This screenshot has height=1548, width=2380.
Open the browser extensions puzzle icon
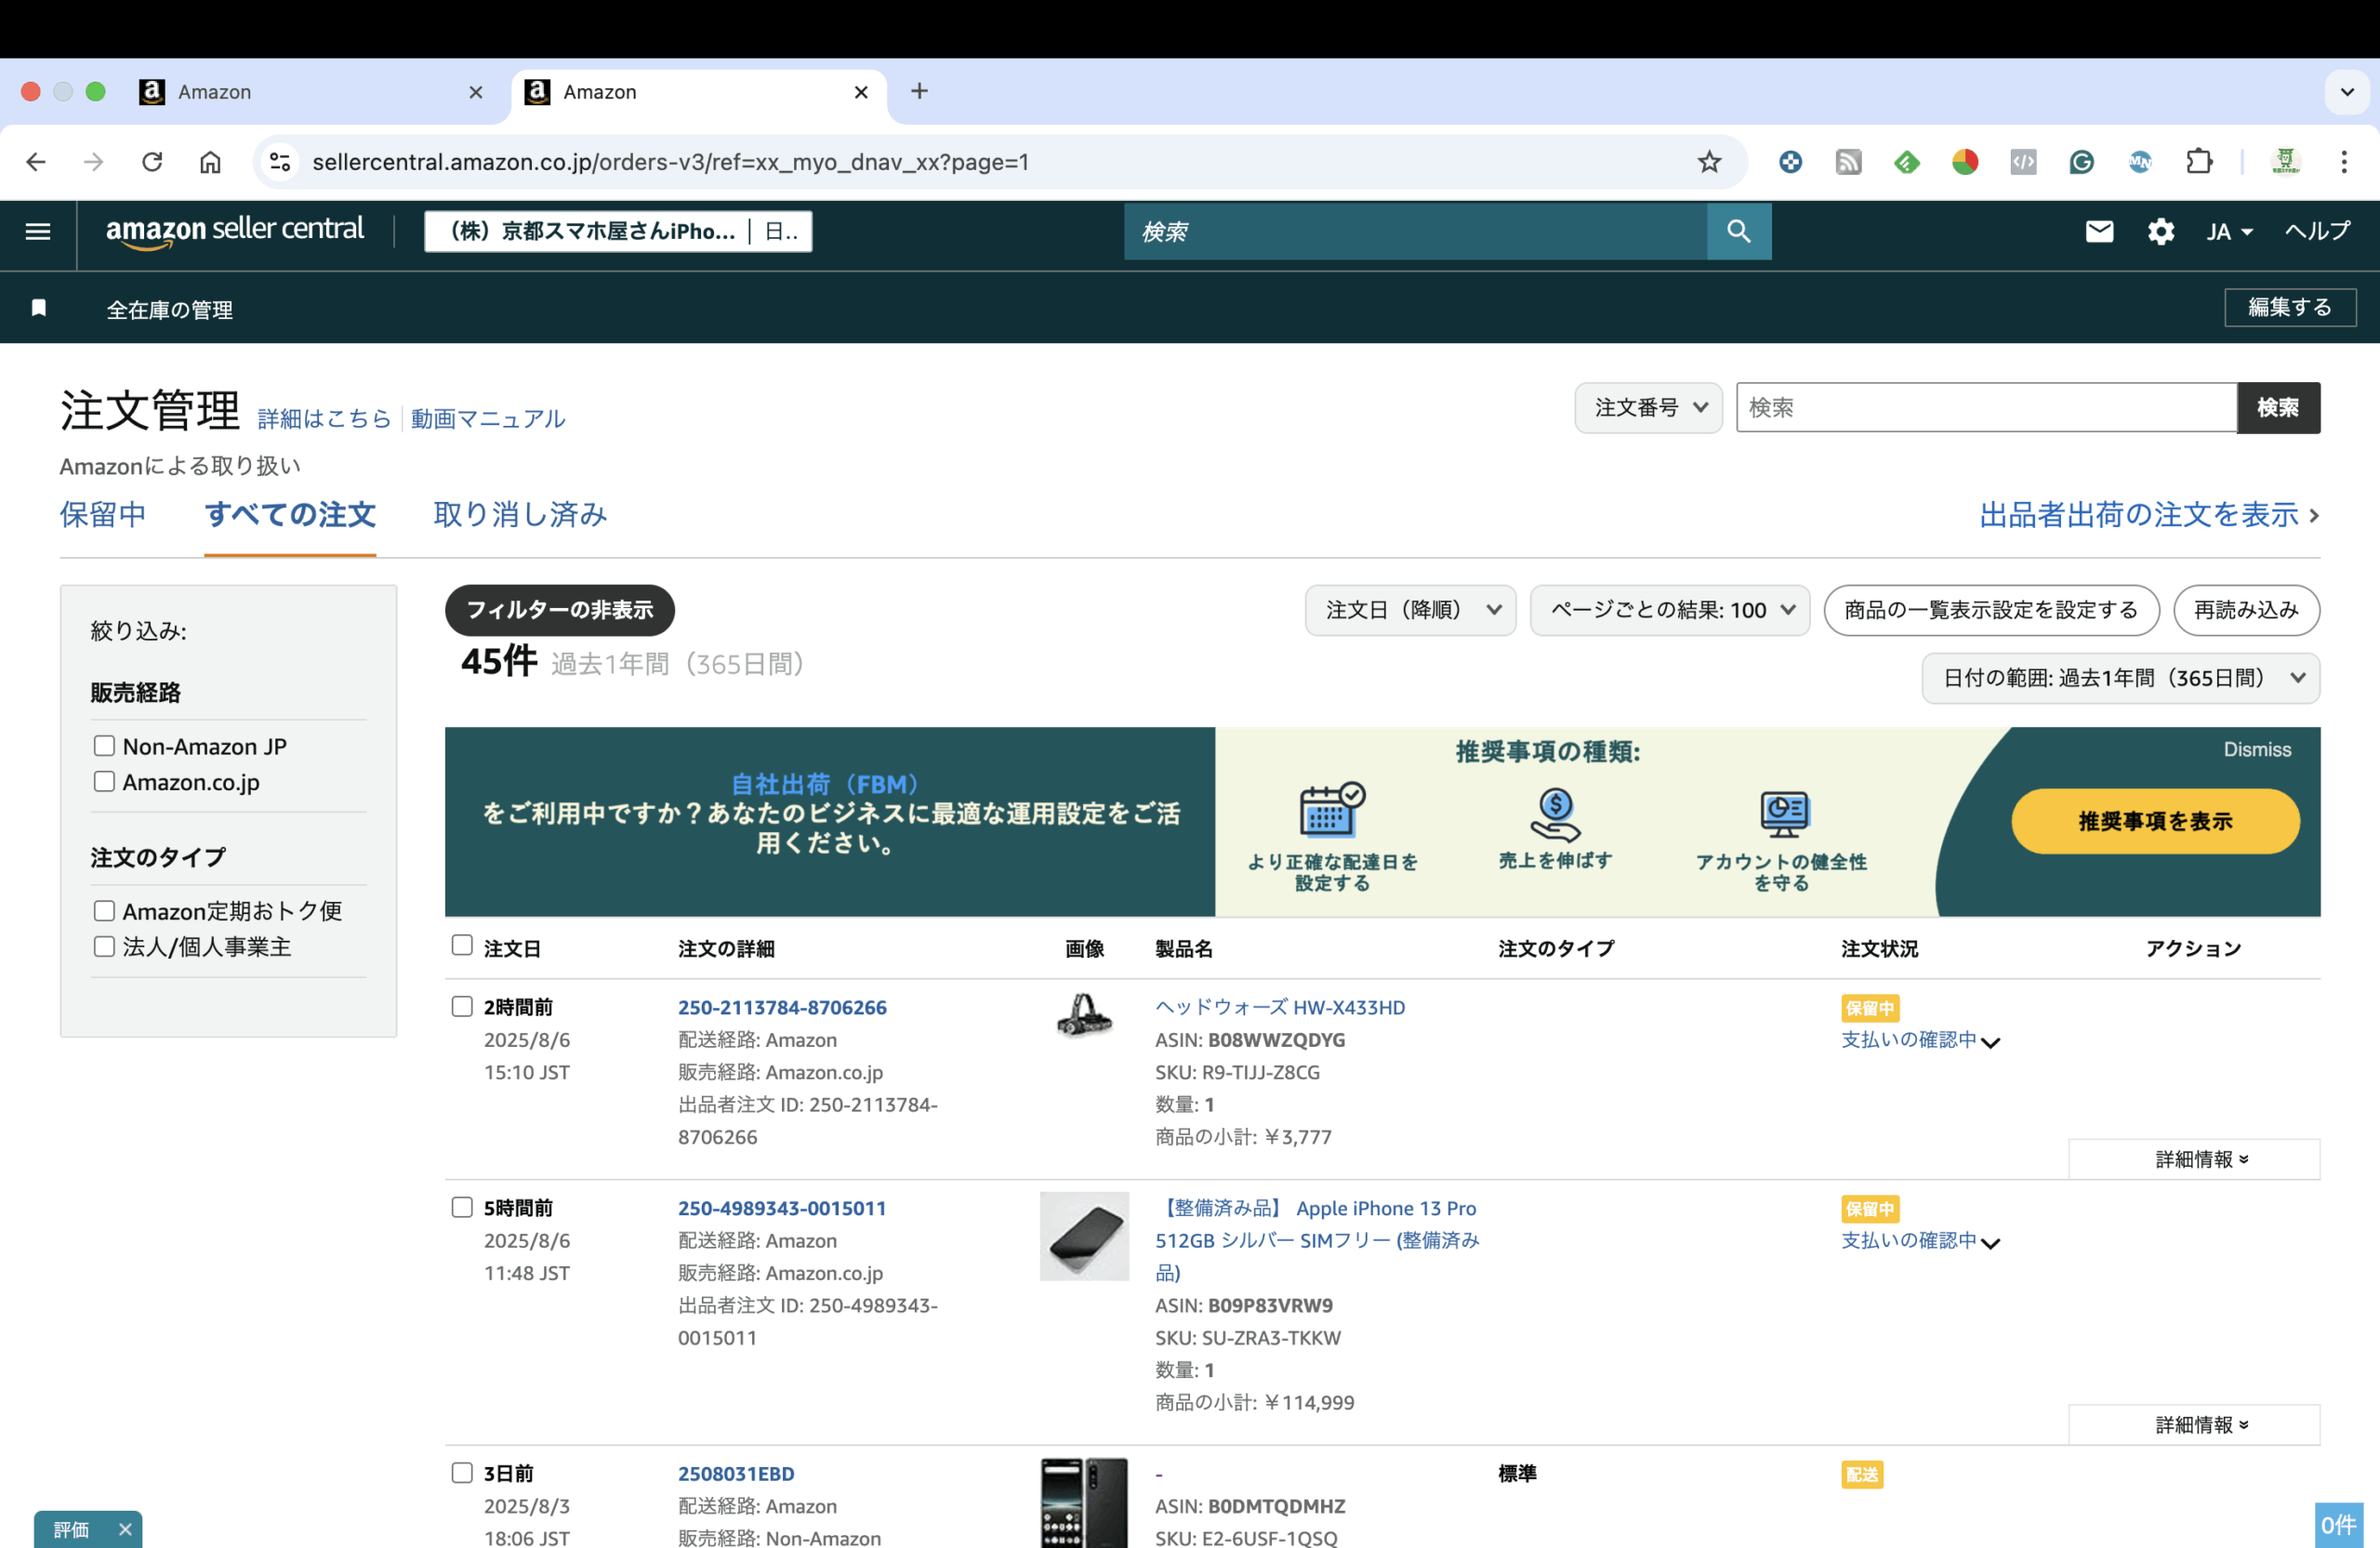[2199, 162]
